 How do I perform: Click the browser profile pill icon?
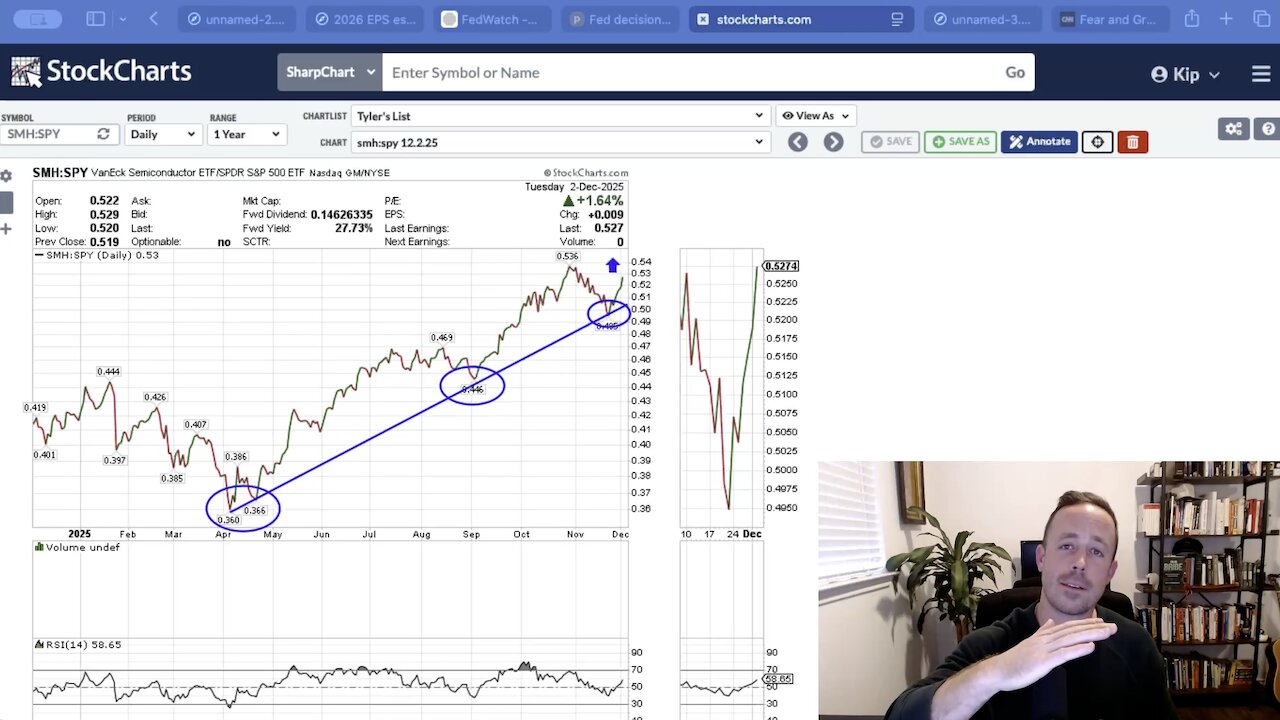coord(36,19)
